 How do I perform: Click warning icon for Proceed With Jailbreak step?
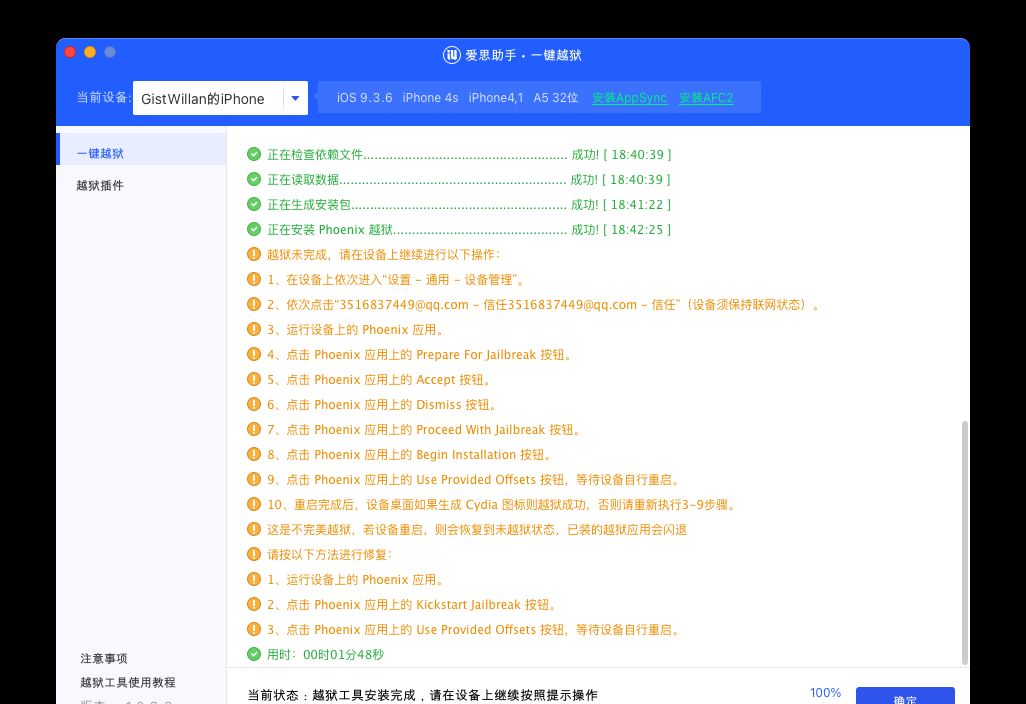click(254, 429)
